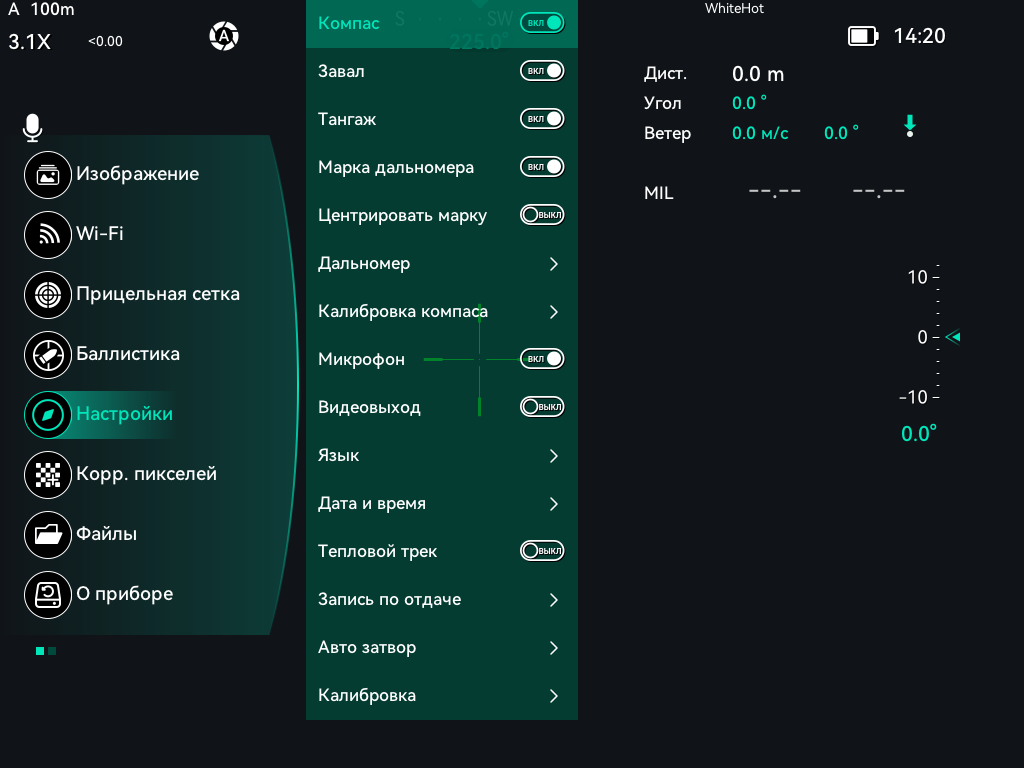Click the first menu page indicator dot

click(x=40, y=651)
